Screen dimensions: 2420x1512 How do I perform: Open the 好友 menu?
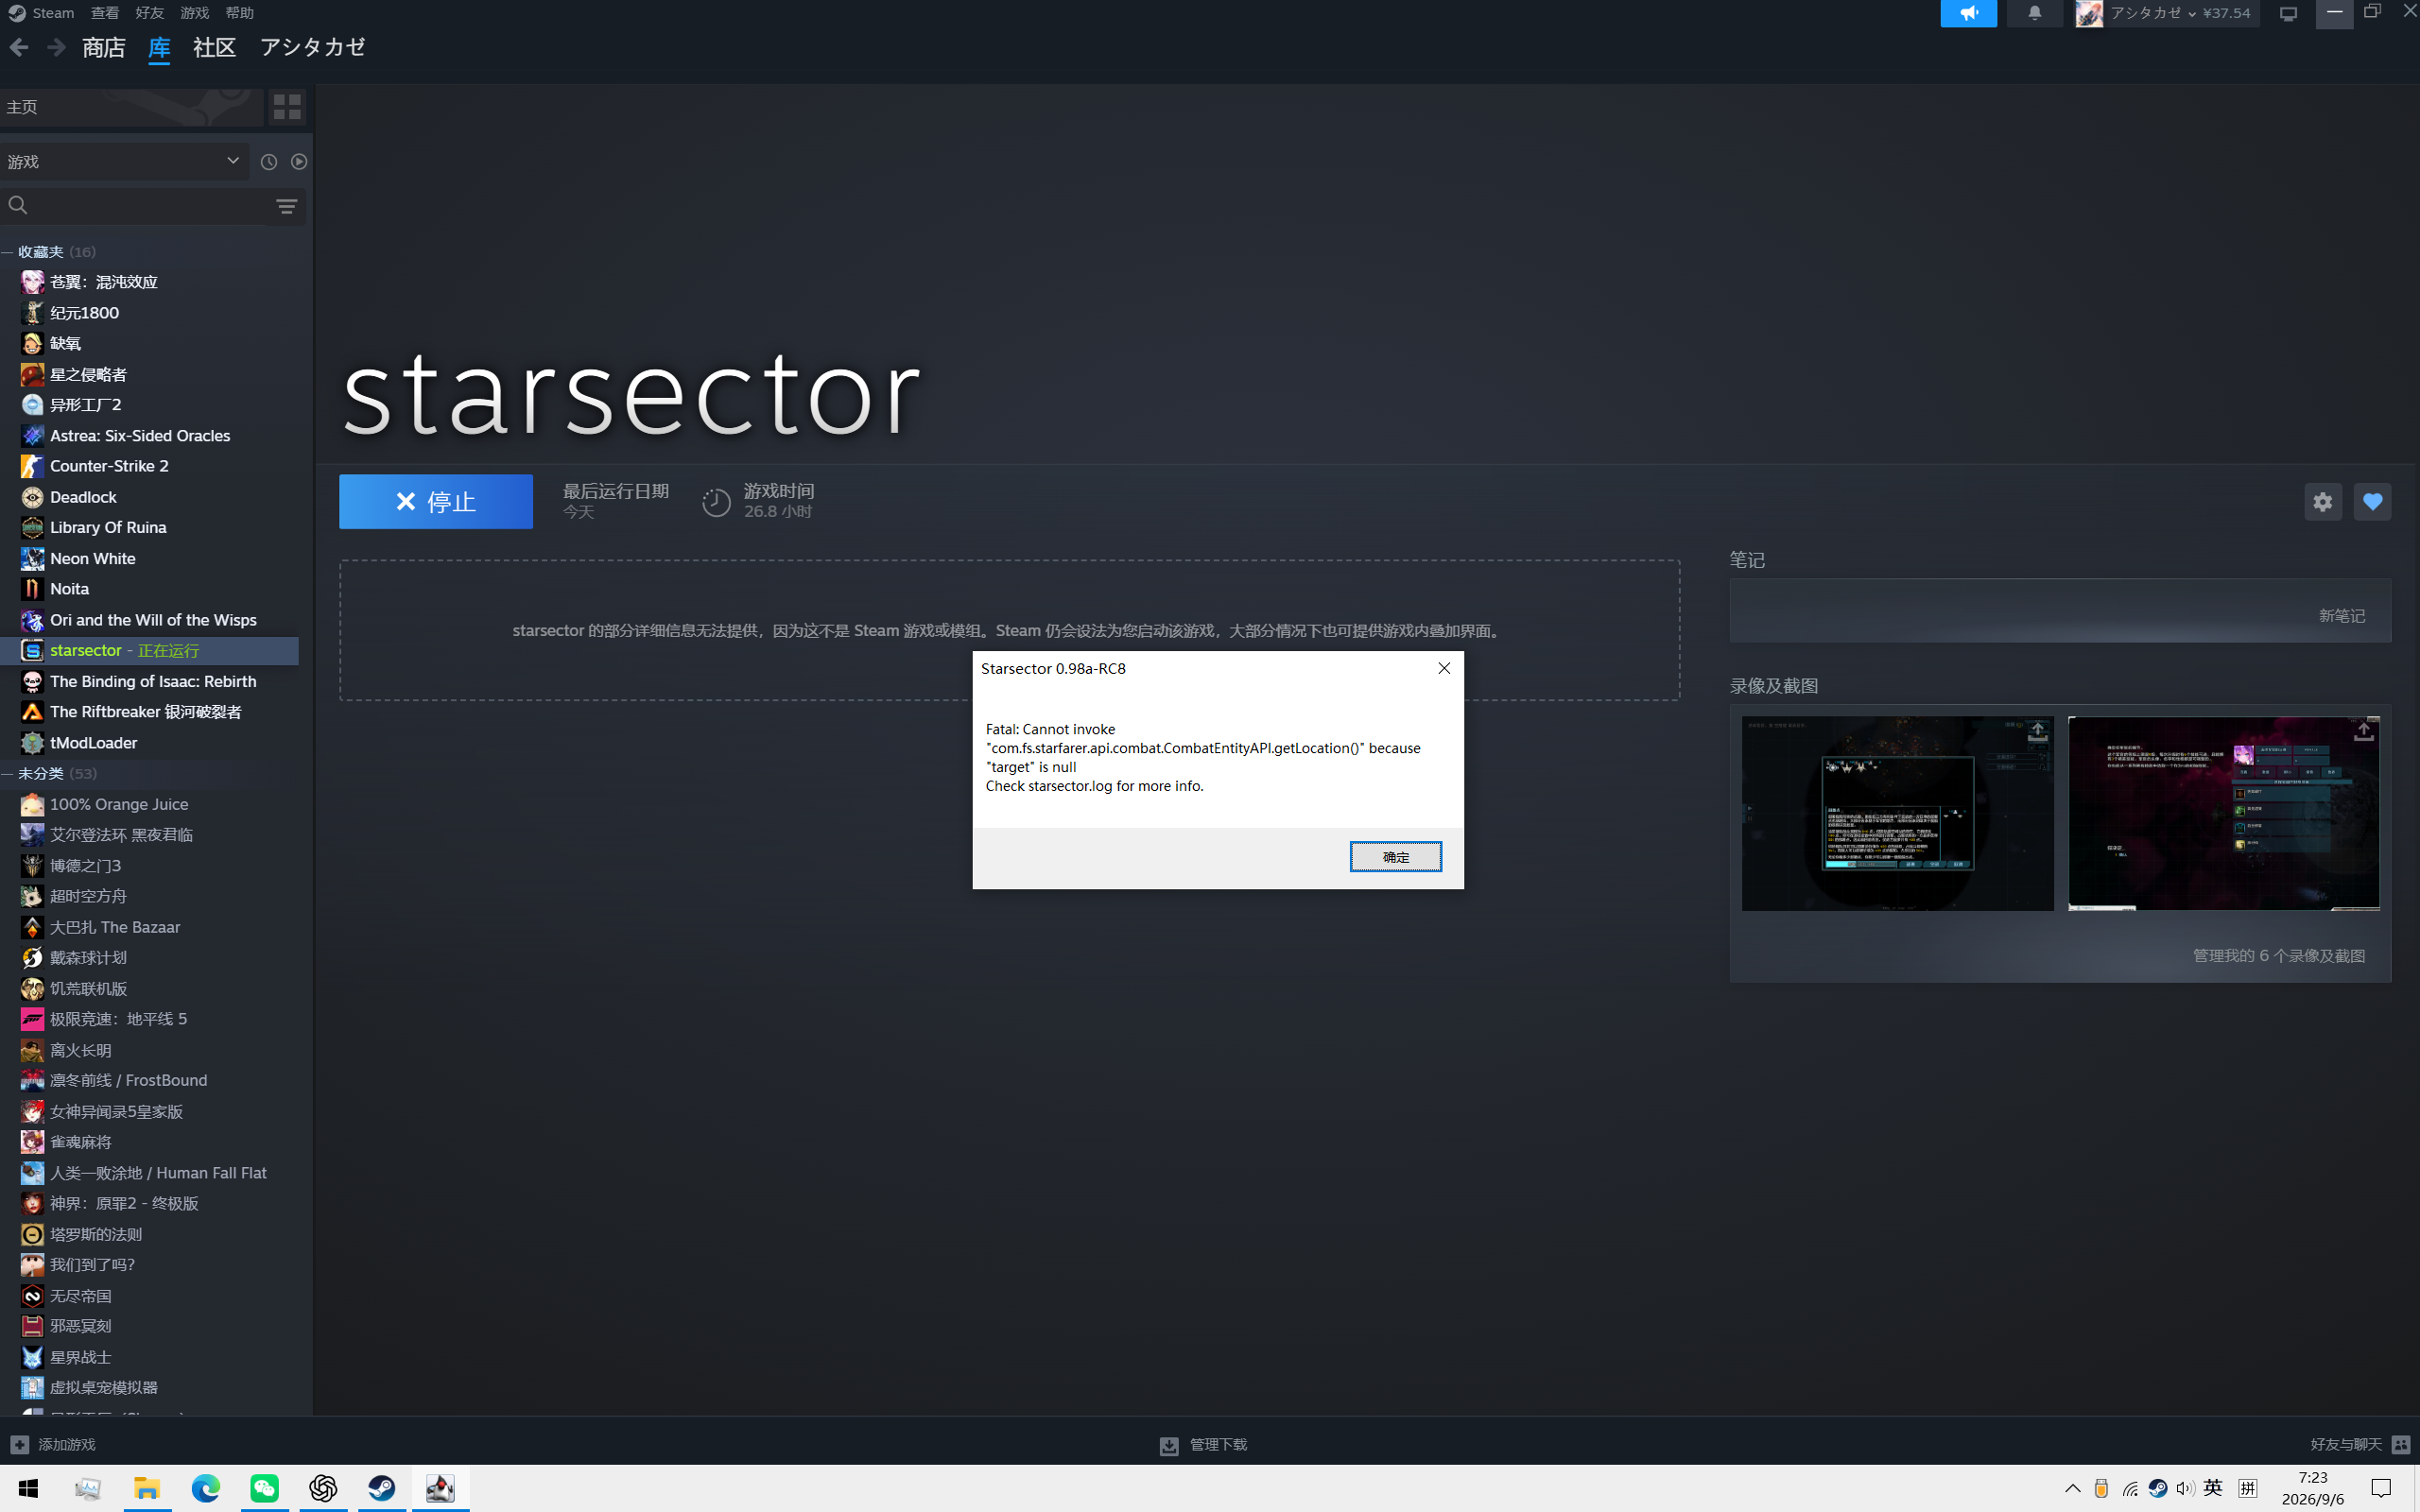(x=149, y=13)
